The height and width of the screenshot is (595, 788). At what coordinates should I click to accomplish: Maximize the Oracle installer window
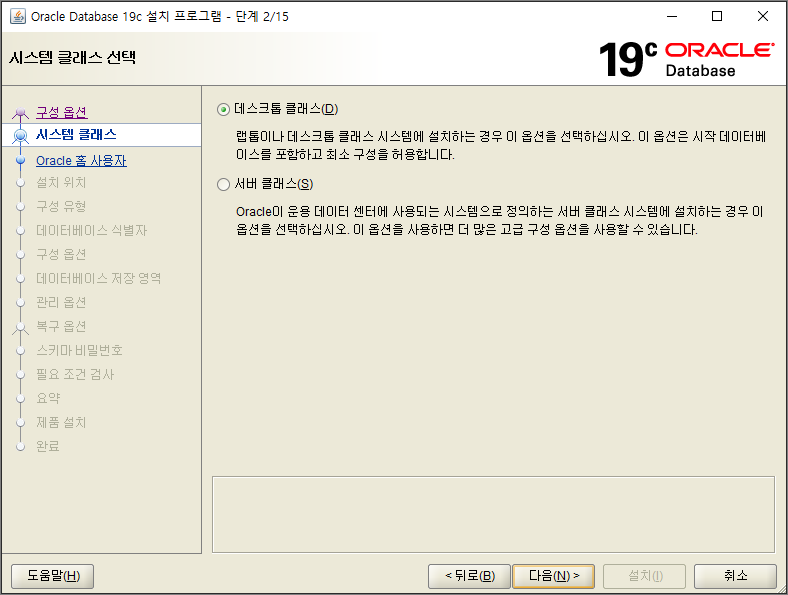coord(717,16)
